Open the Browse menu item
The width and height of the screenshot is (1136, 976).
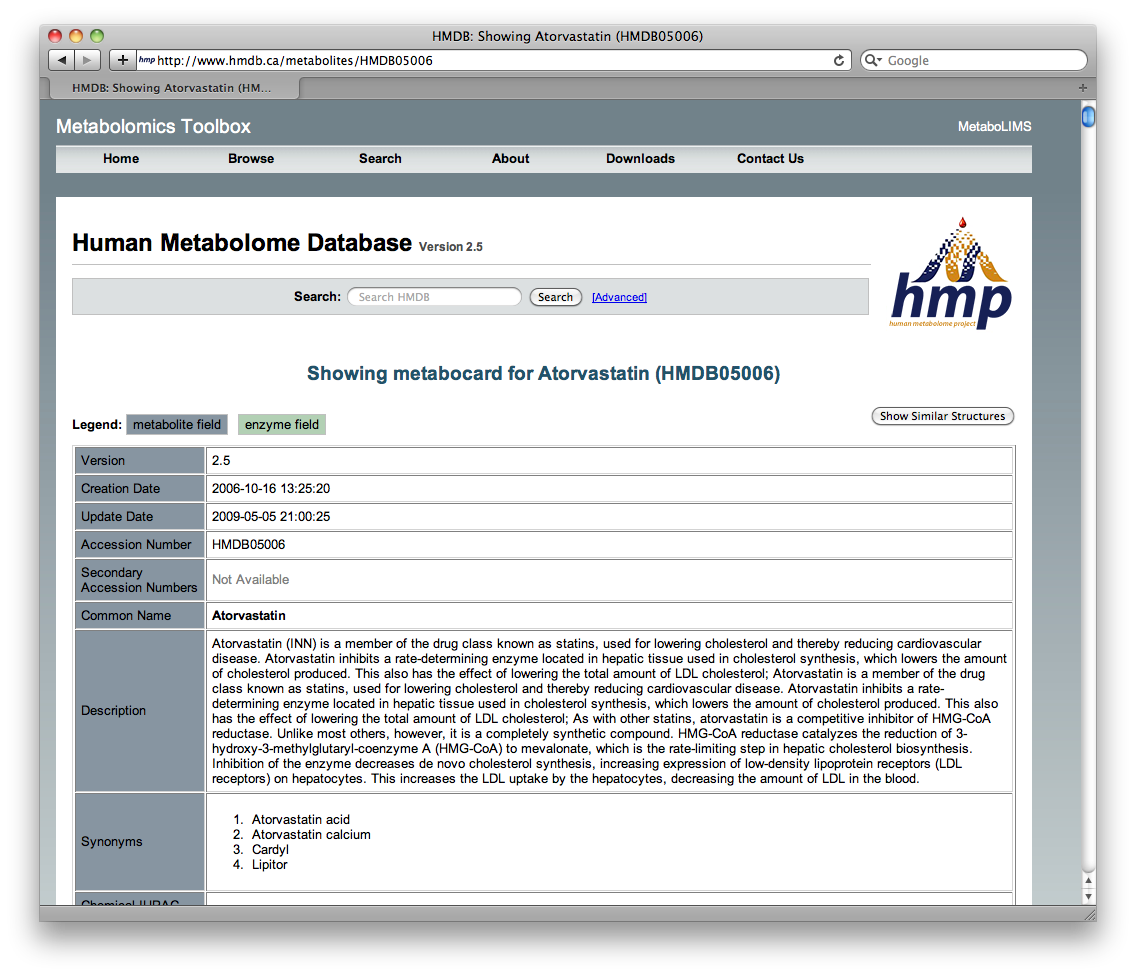coord(251,159)
